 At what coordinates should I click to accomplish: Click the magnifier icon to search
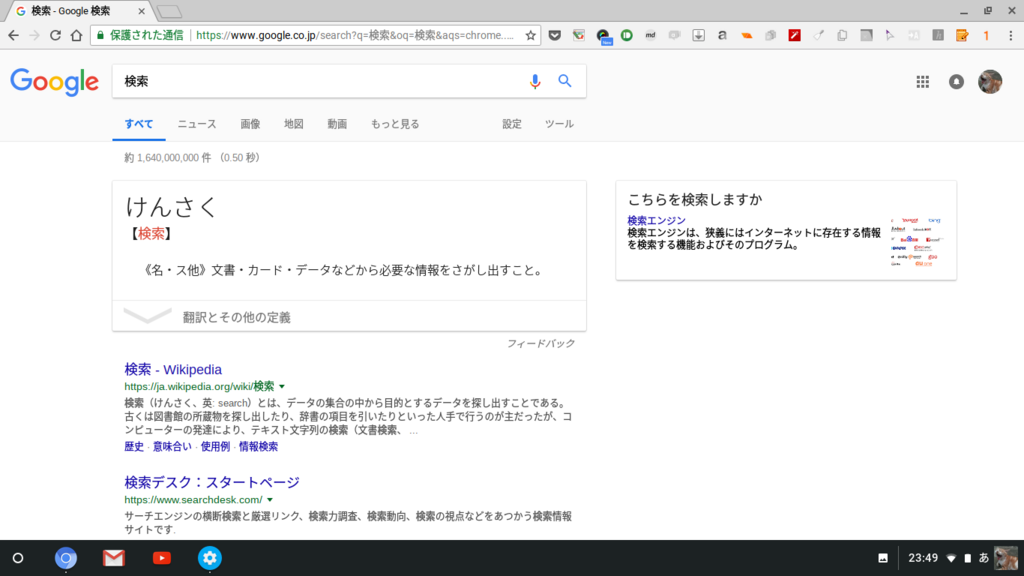565,80
